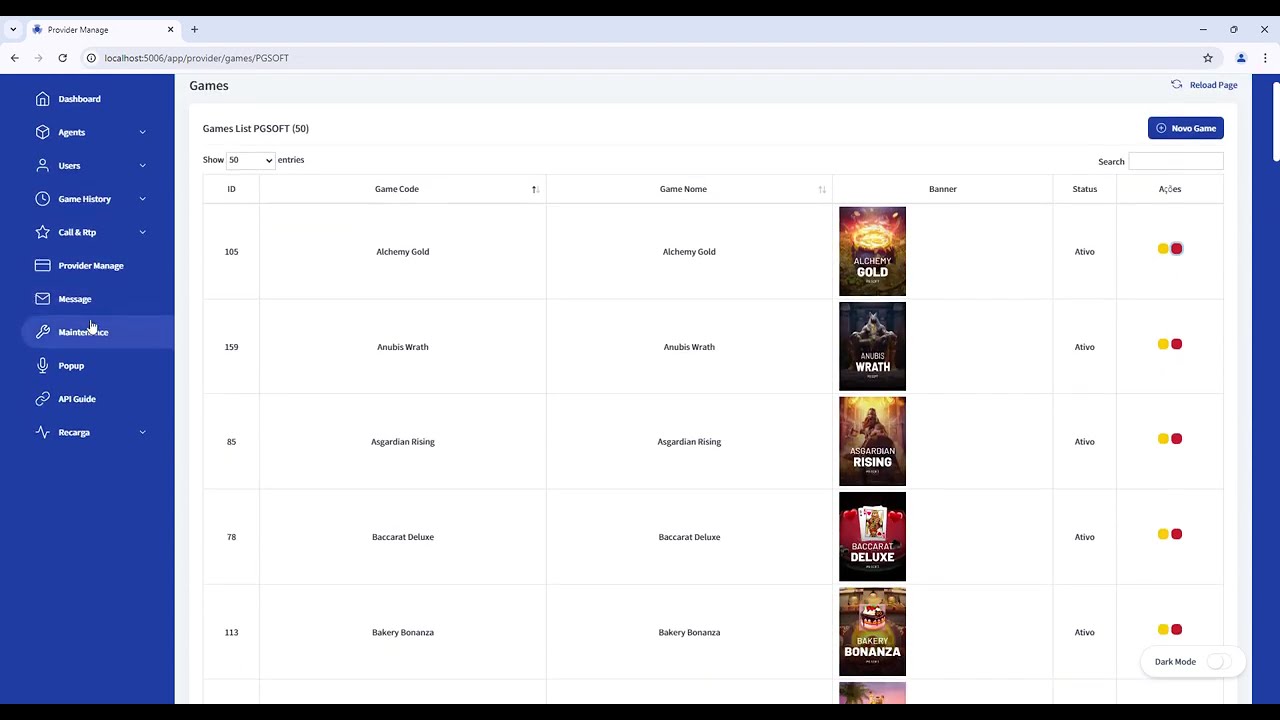Expand the Game History submenu chevron
1280x720 pixels.
tap(142, 199)
